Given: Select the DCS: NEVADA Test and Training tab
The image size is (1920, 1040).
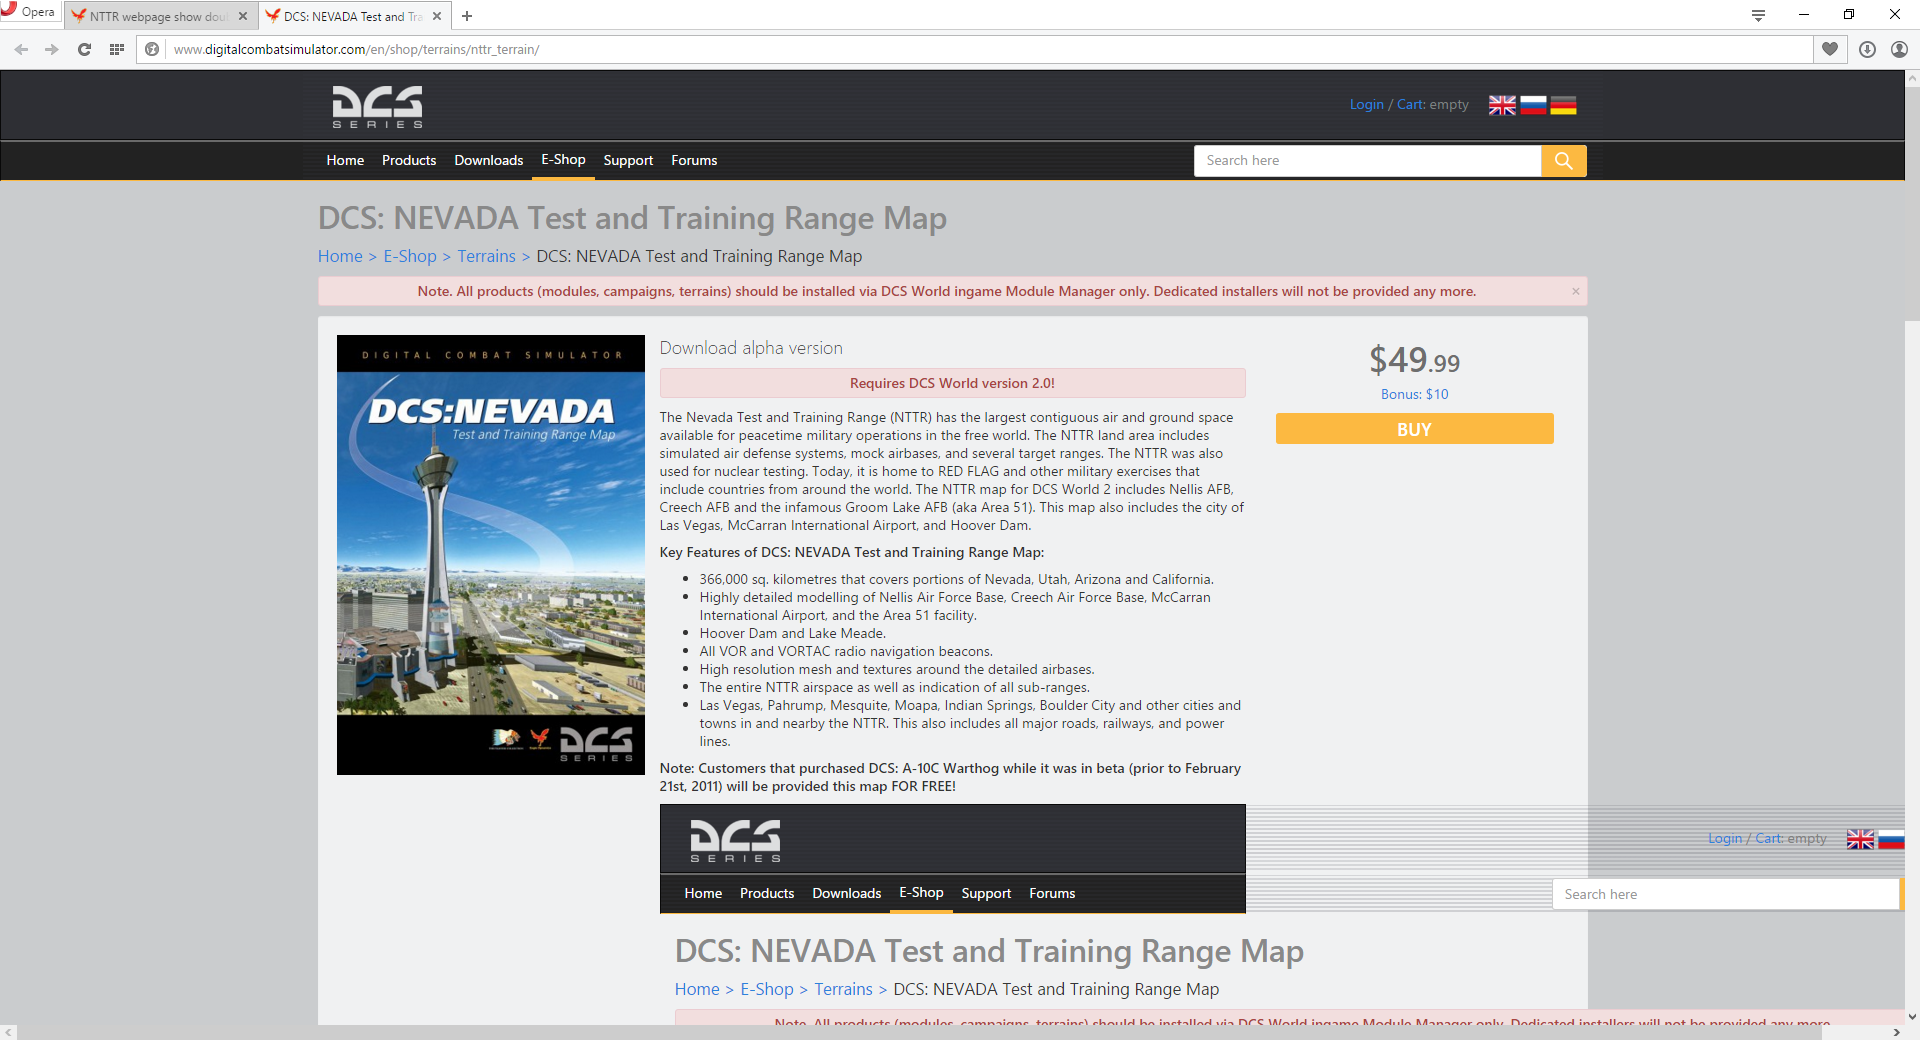Looking at the screenshot, I should click(353, 16).
